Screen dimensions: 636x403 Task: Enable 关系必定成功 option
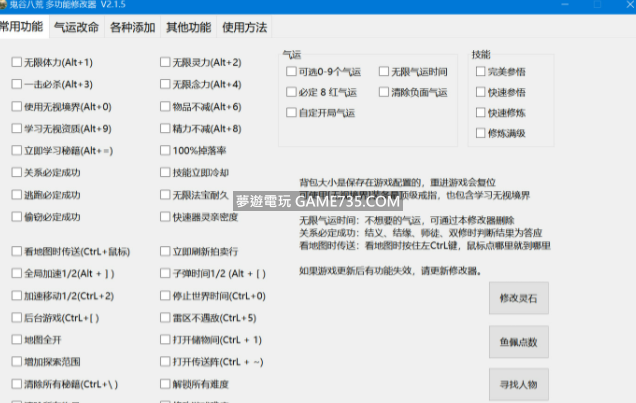(x=17, y=172)
